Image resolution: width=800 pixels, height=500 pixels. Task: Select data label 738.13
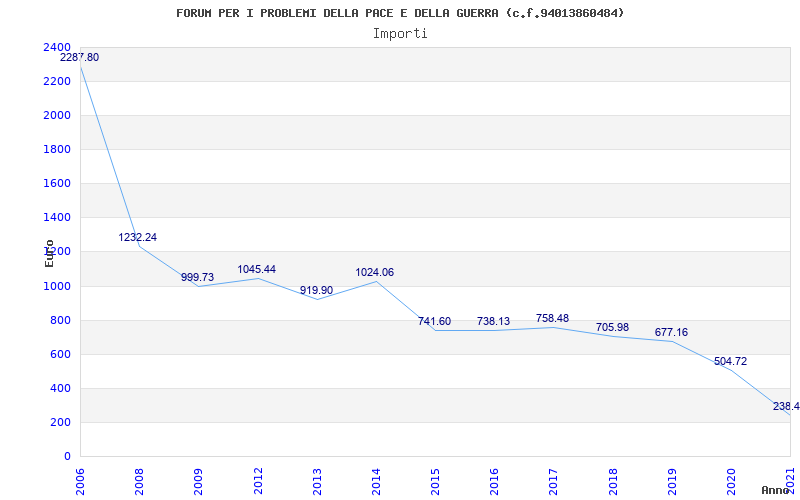pyautogui.click(x=493, y=321)
